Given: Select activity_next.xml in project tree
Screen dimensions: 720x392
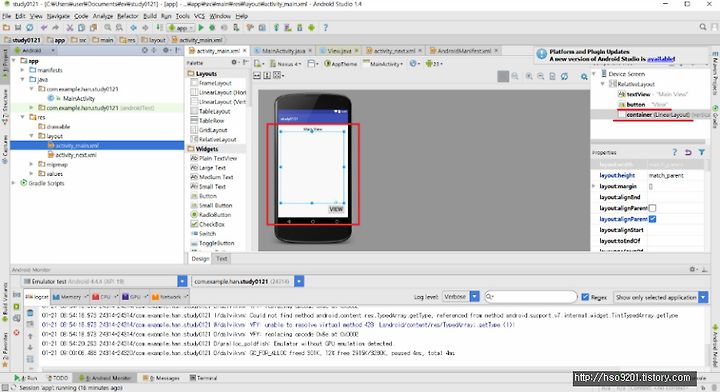Looking at the screenshot, I should (76, 155).
